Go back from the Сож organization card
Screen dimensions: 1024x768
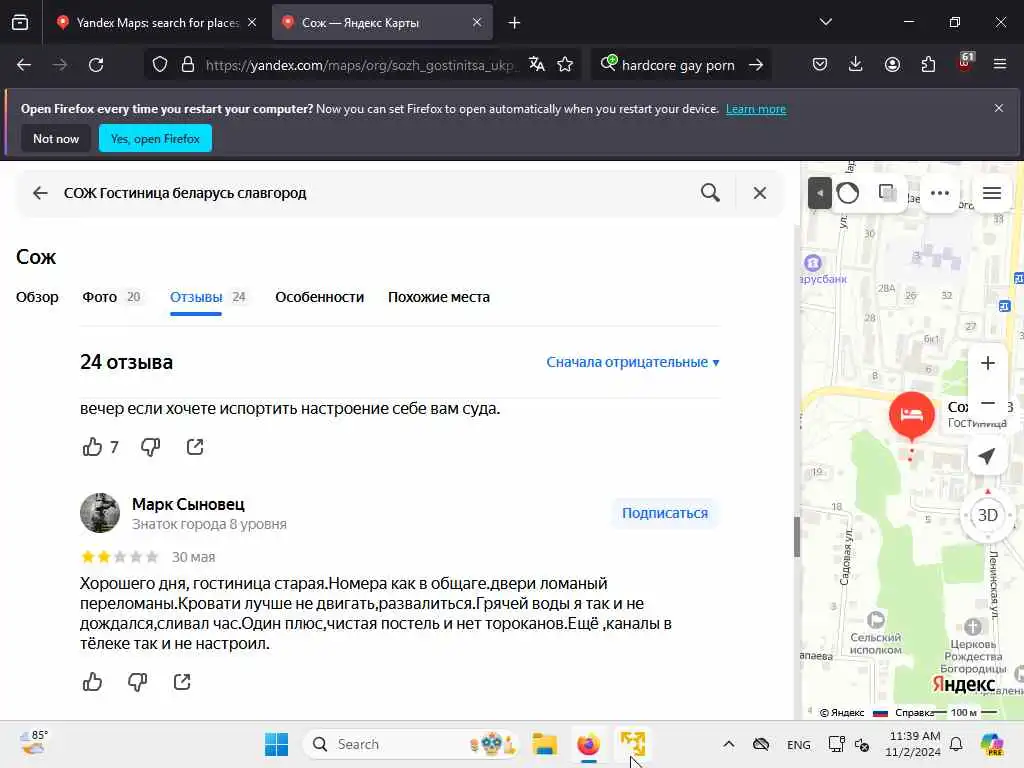(x=40, y=193)
